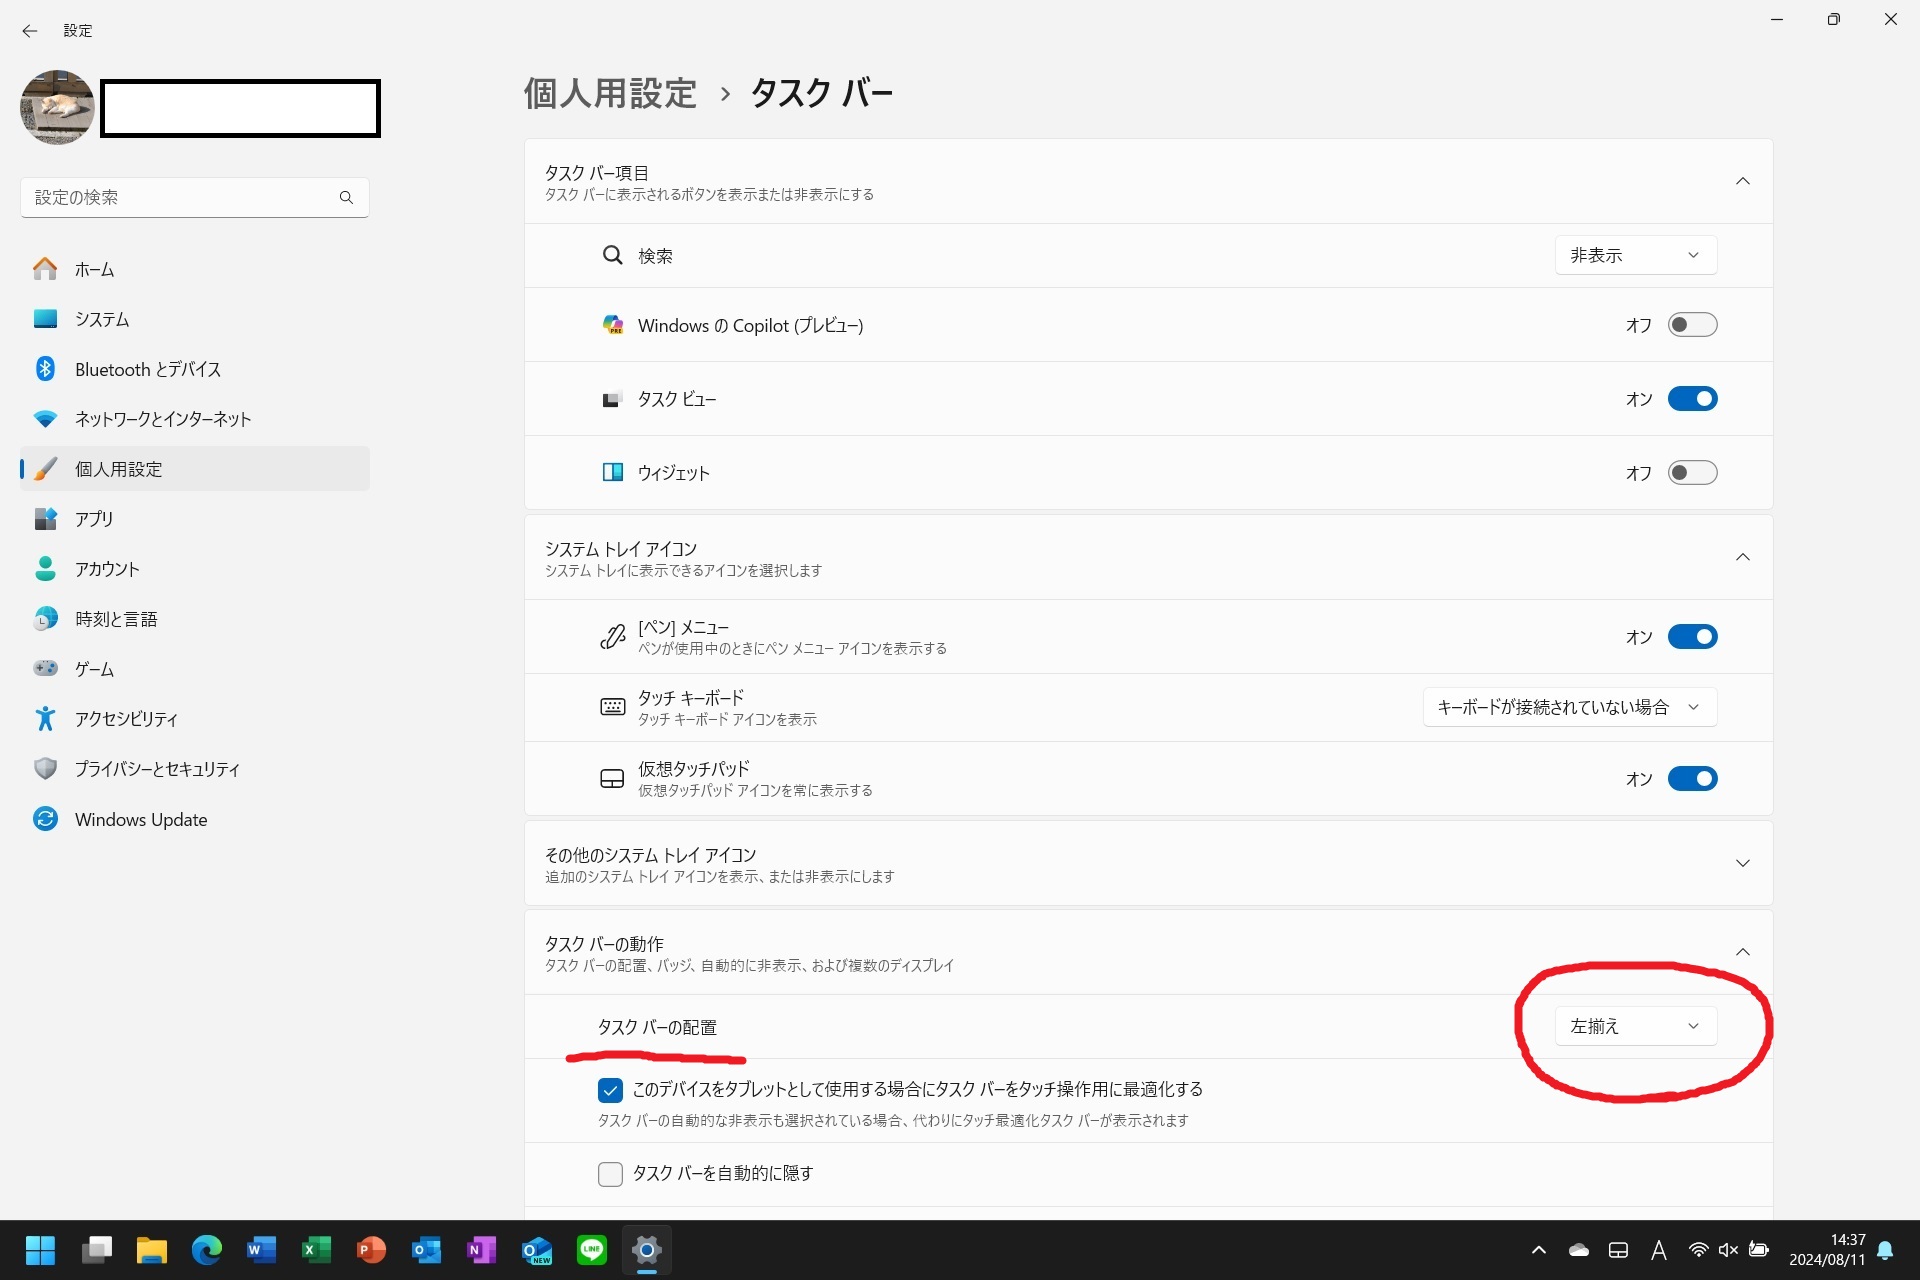
Task: Open Bluetooth とデバイス settings page
Action: 147,369
